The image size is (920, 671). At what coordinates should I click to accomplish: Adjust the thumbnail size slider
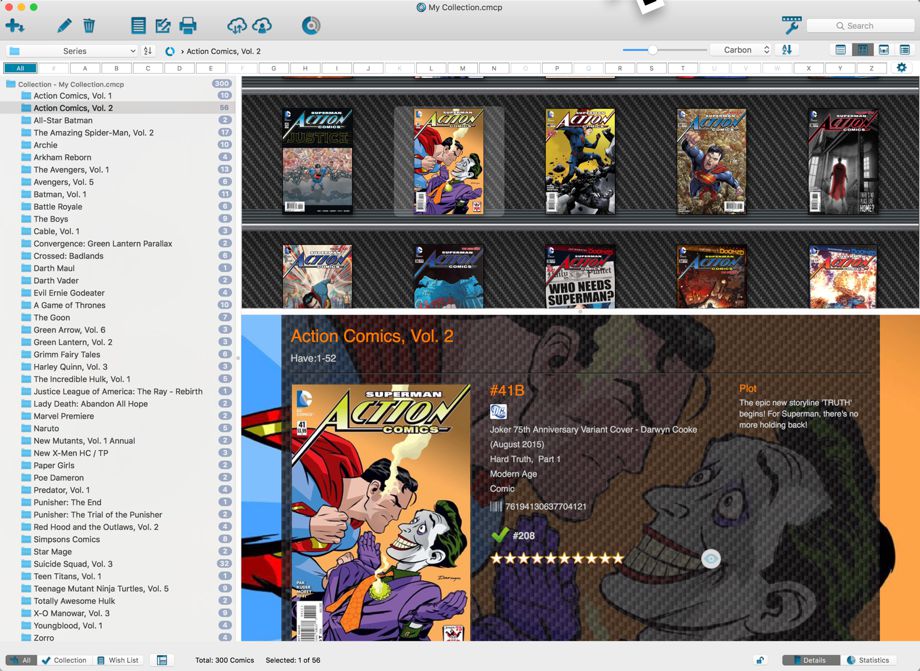(x=652, y=50)
